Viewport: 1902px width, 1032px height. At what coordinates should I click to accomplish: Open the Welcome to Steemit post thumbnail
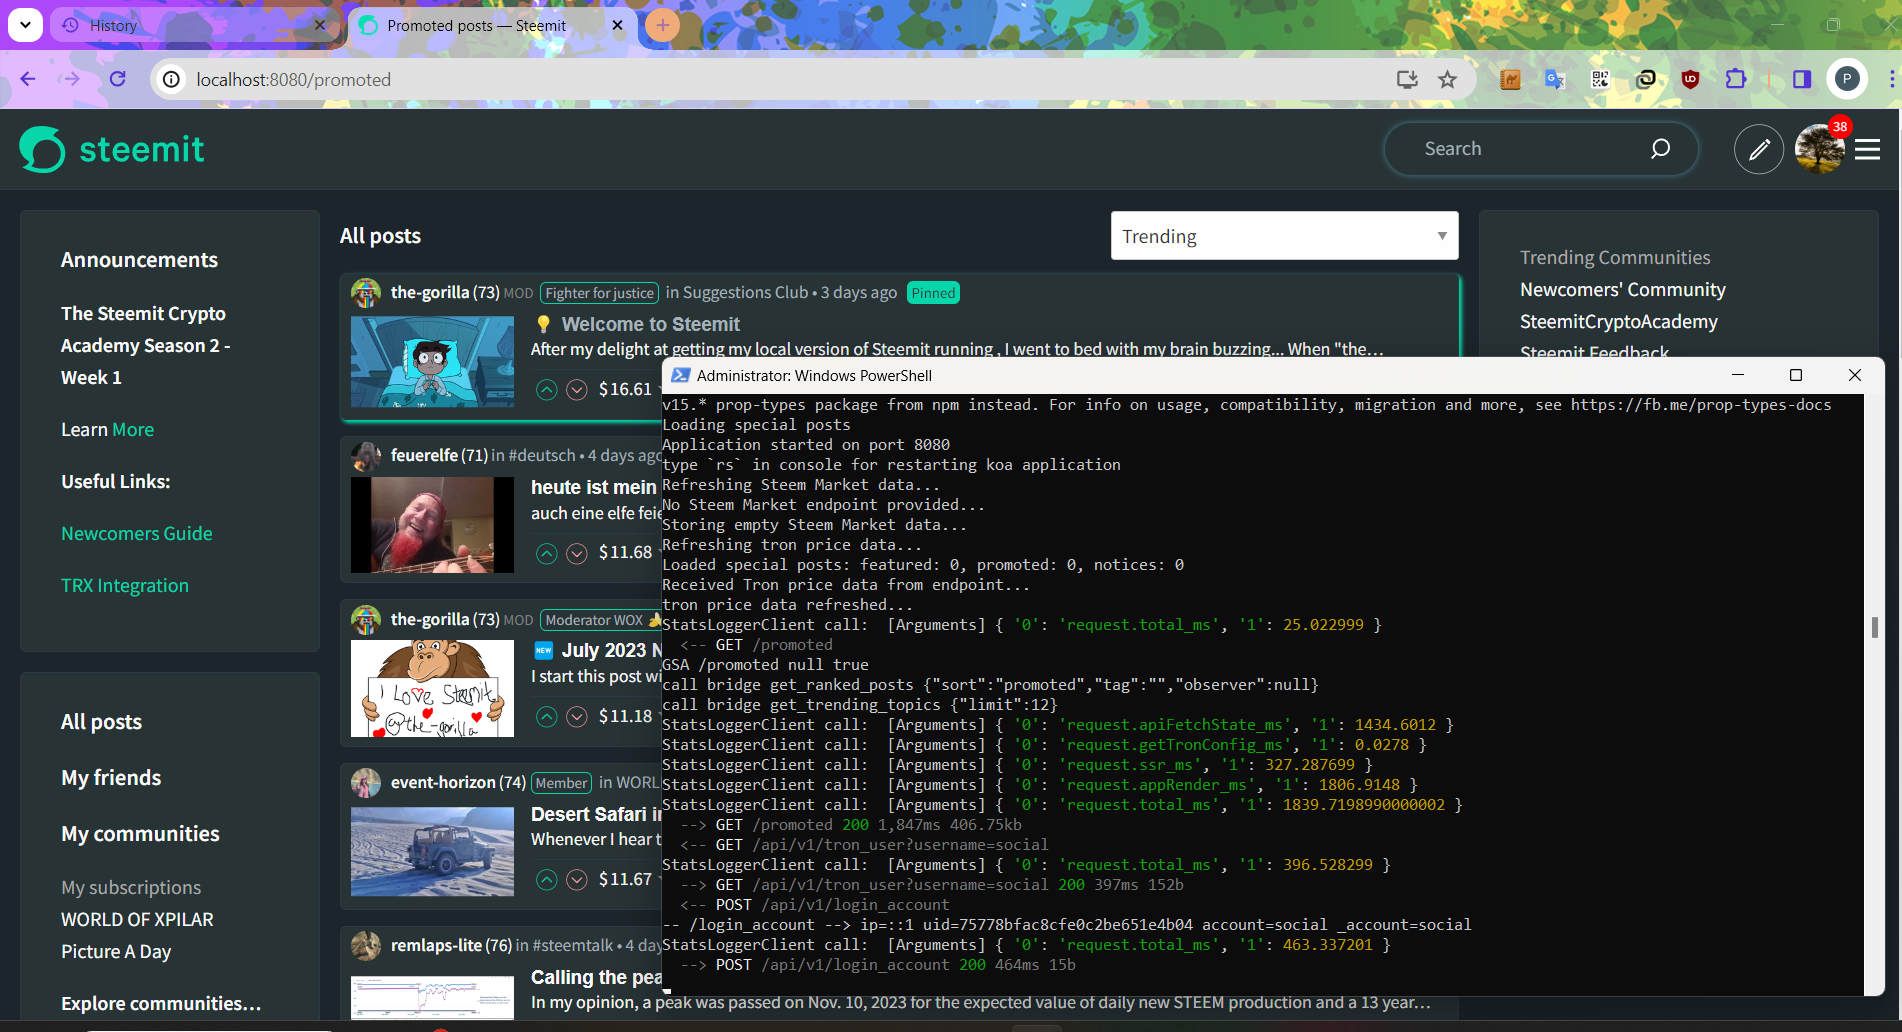pos(432,362)
